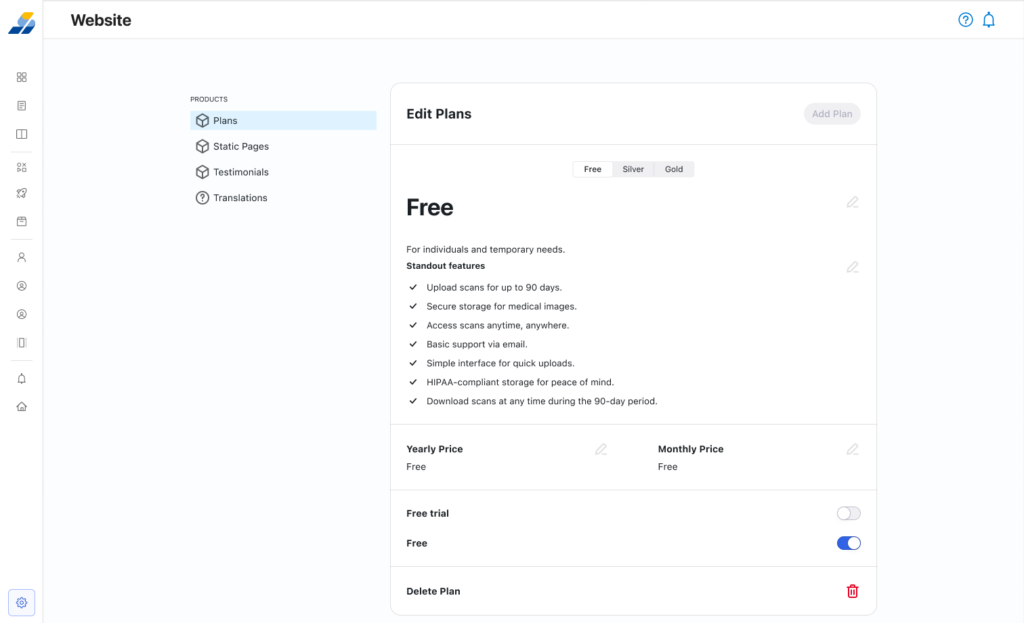Screen dimensions: 1024x623
Task: Click the dashboard grid icon in sidebar
Action: [x=22, y=77]
